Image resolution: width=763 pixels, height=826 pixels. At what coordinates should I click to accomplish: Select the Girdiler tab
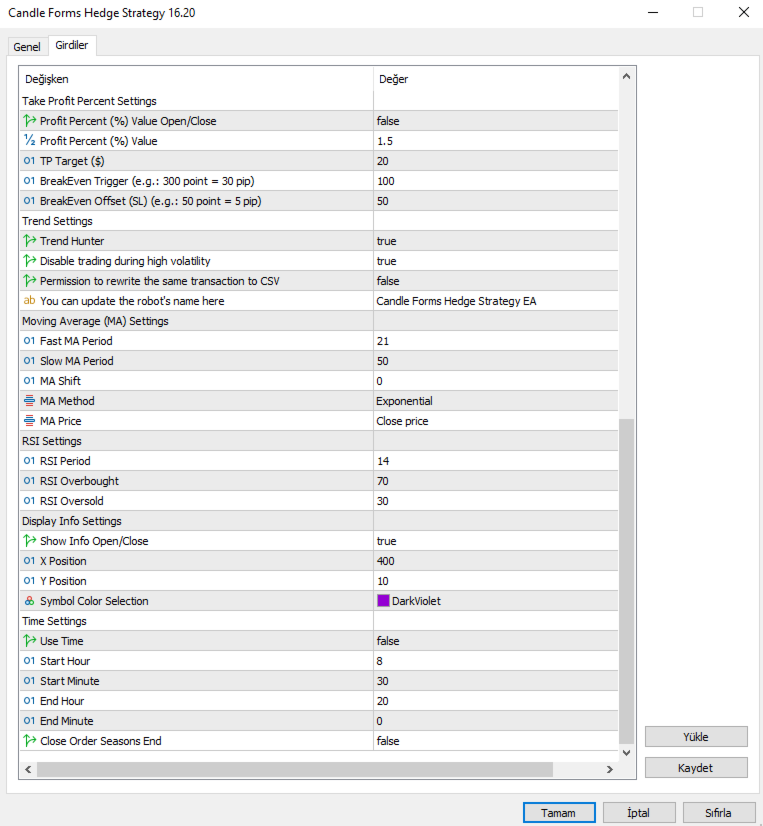point(71,46)
